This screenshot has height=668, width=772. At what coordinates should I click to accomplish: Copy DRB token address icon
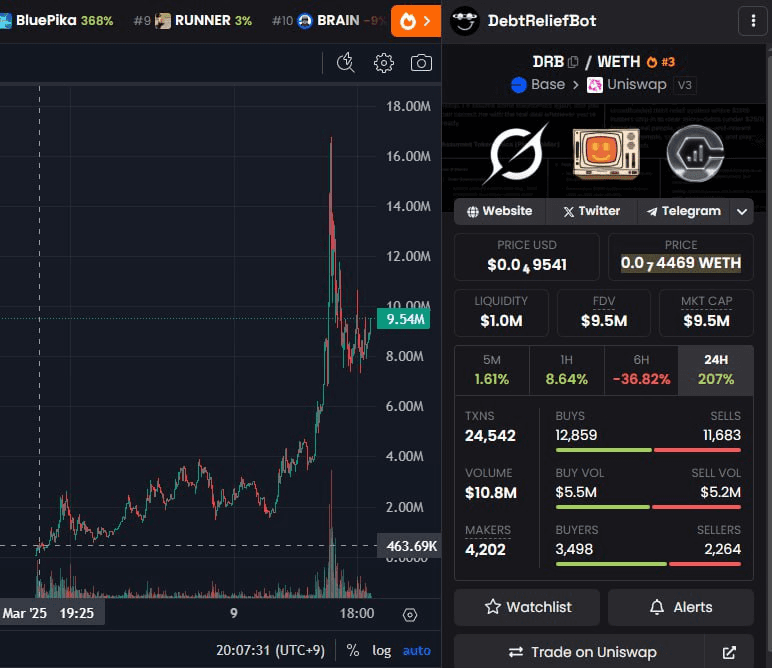pyautogui.click(x=573, y=62)
